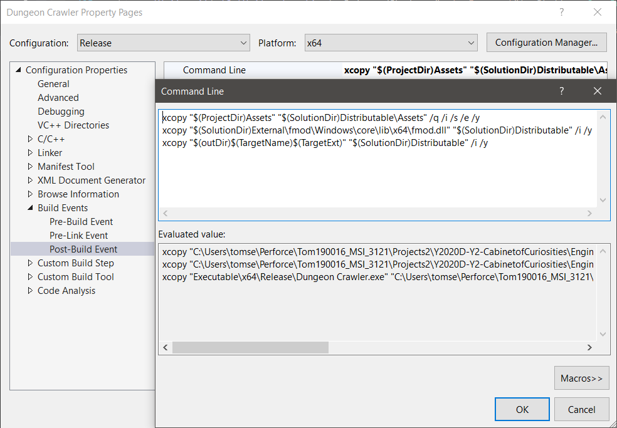Click the evaluated value horizontal scrollbar thumb
This screenshot has height=428, width=617.
(x=250, y=347)
